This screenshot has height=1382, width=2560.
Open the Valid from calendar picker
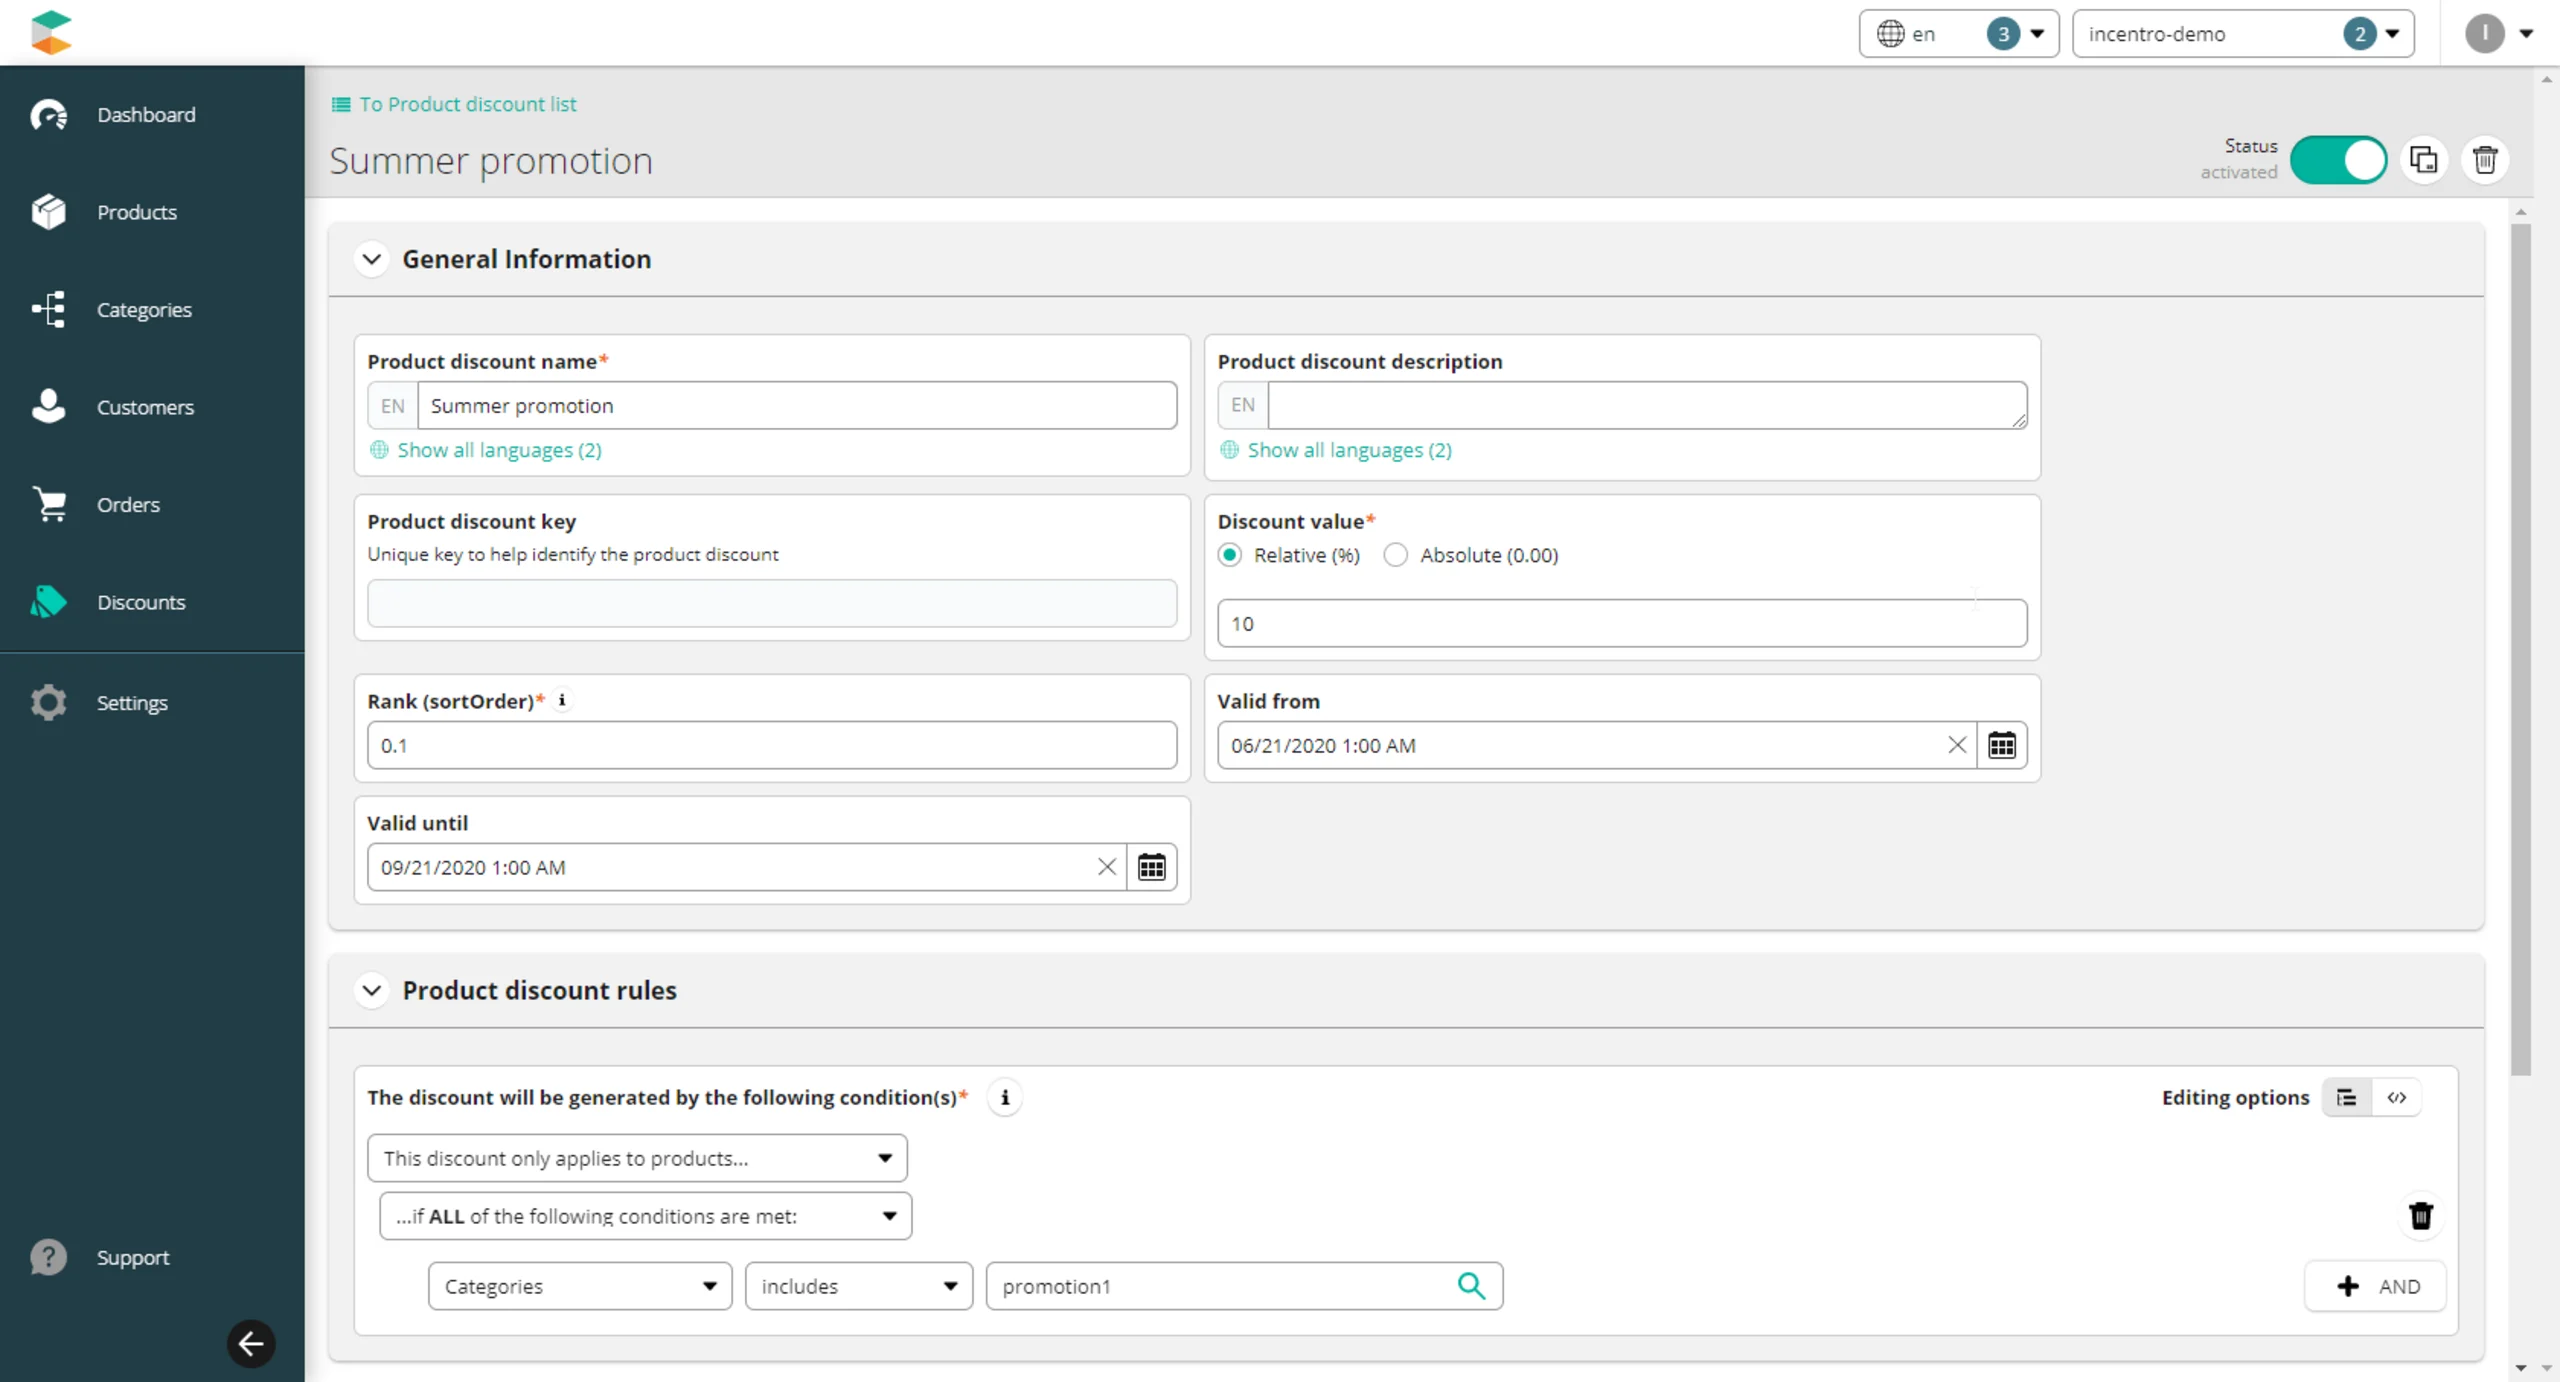(2001, 745)
